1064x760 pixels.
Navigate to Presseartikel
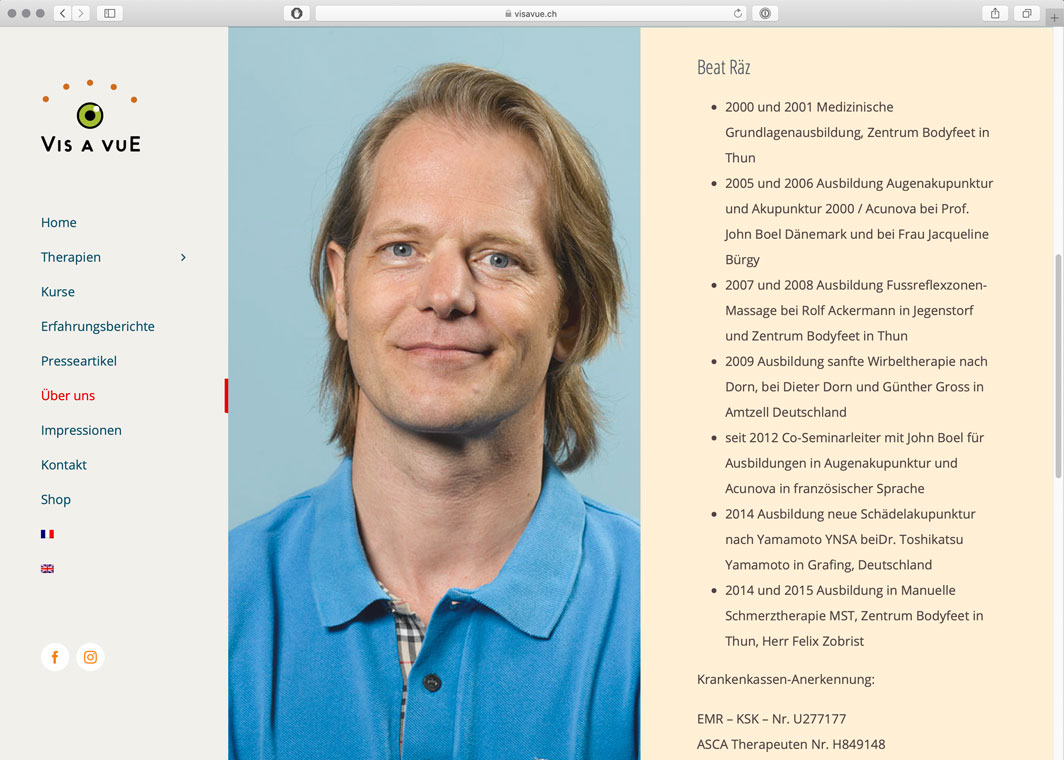pyautogui.click(x=79, y=361)
